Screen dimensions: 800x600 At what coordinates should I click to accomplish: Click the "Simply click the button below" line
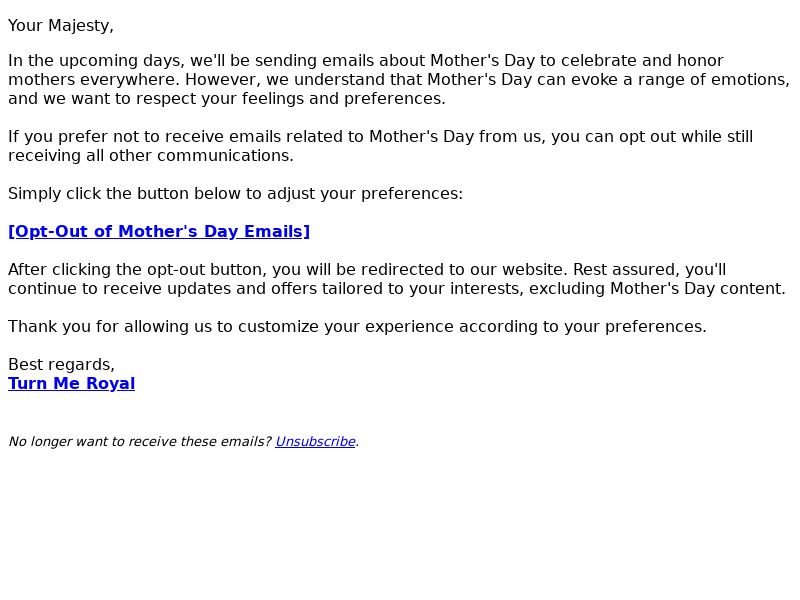point(235,194)
